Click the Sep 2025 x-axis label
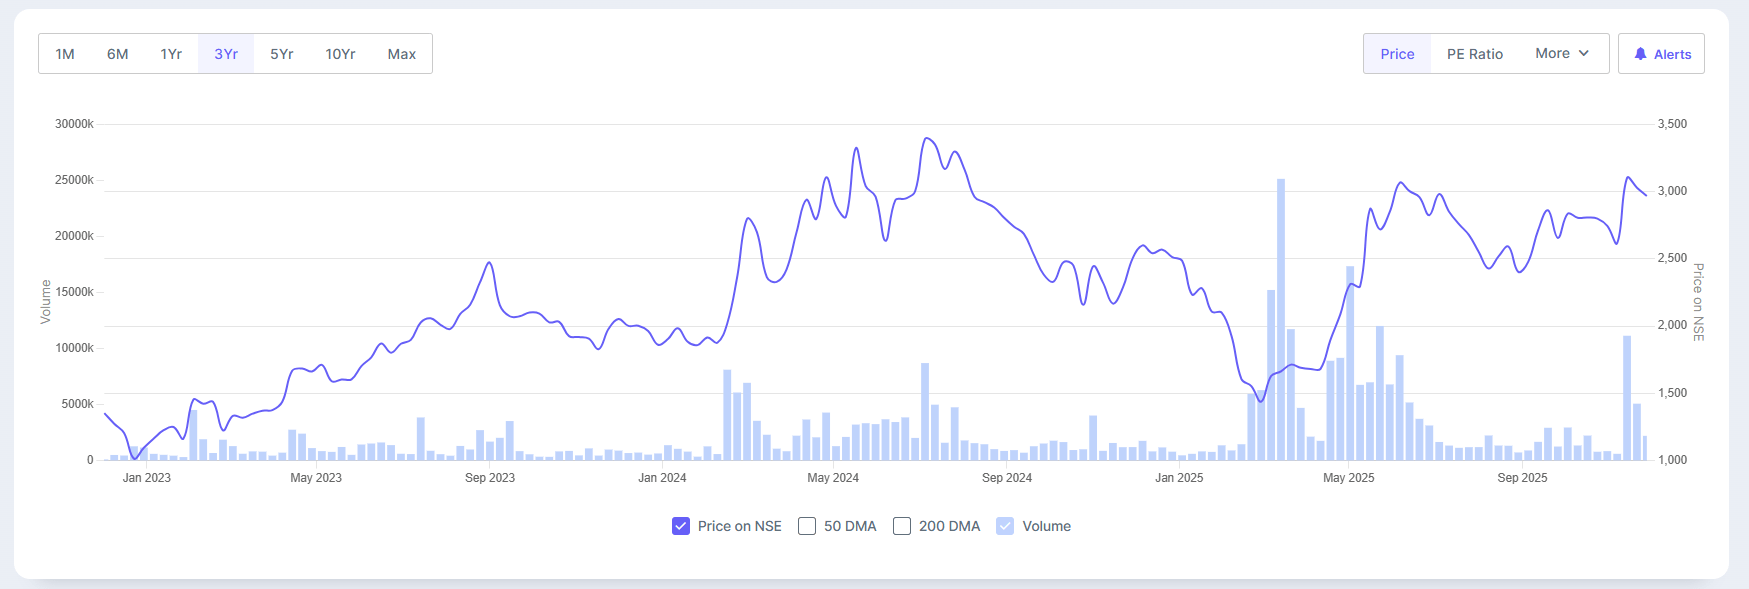 (1522, 478)
